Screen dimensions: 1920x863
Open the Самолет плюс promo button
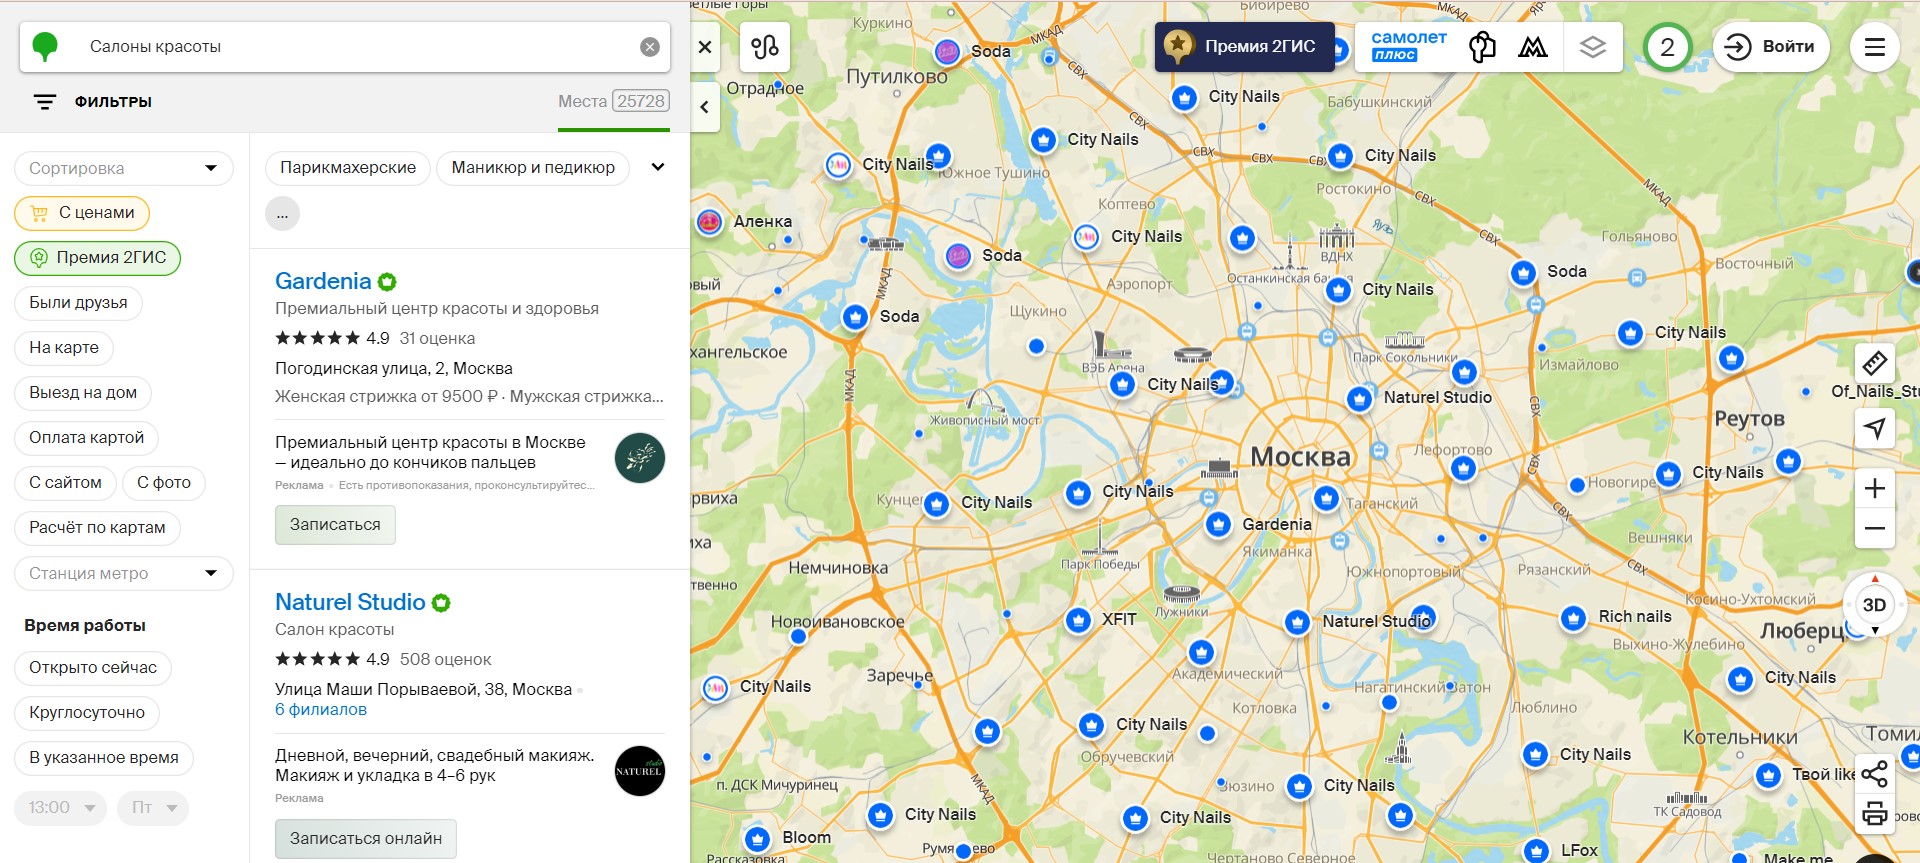tap(1409, 46)
